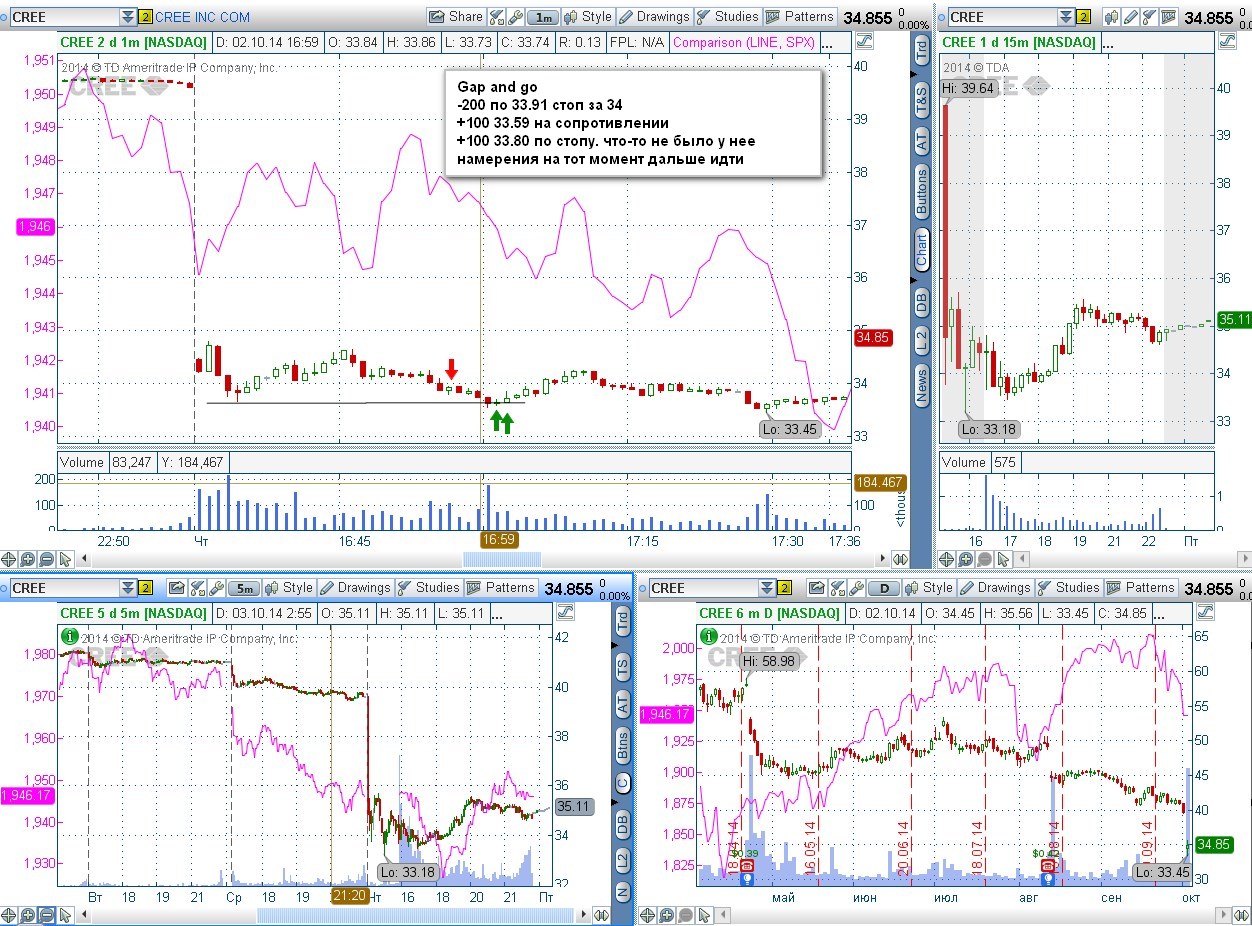Expand the symbol dropdown in the bottom-right daily chart
Image resolution: width=1252 pixels, height=926 pixels.
(767, 588)
